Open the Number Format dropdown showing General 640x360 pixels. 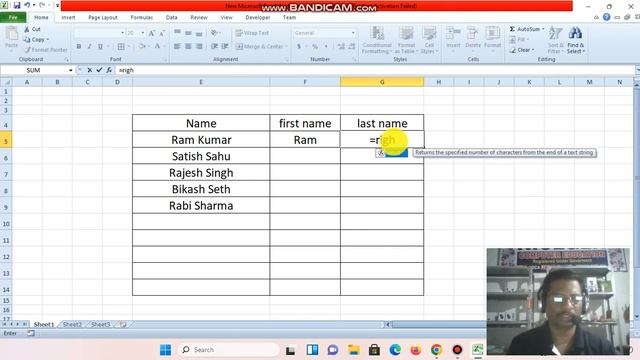click(353, 33)
